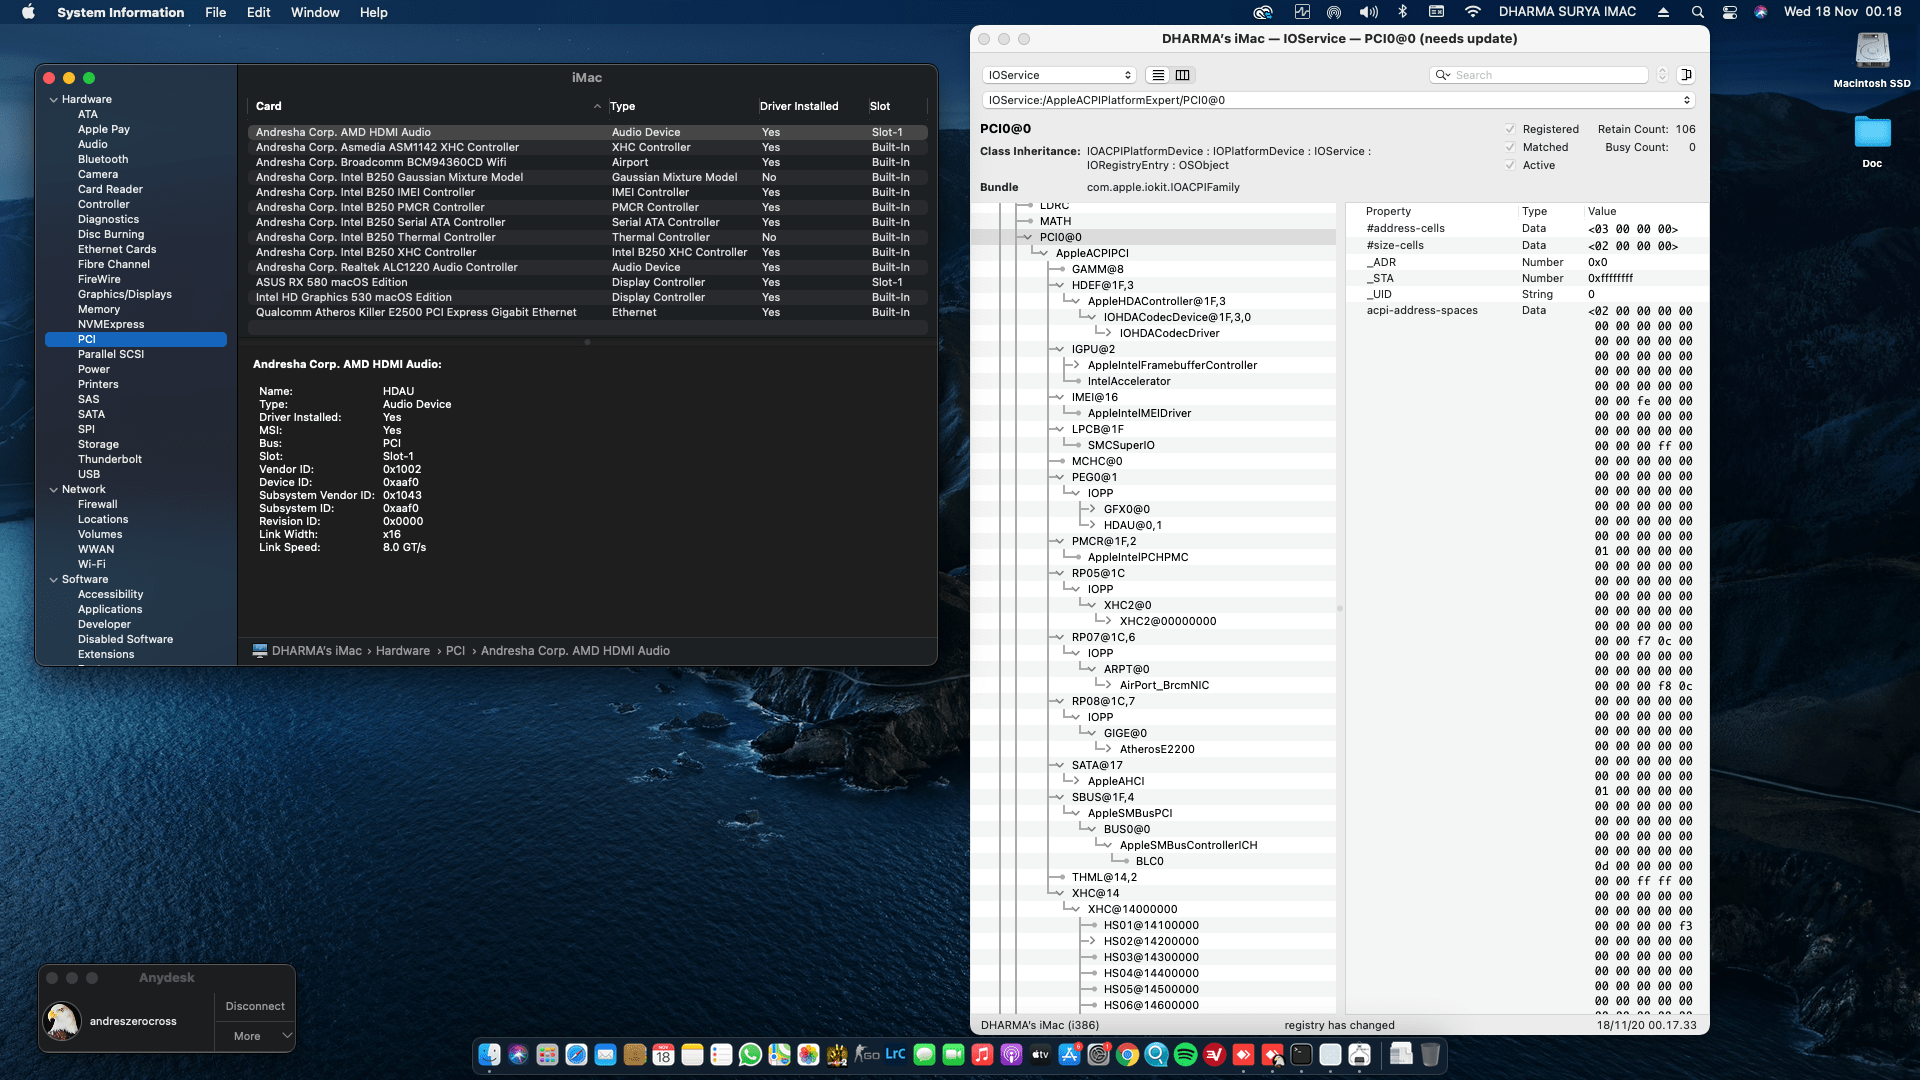Click the Bluetooth icon in menu bar
1920x1080 pixels.
[1402, 12]
